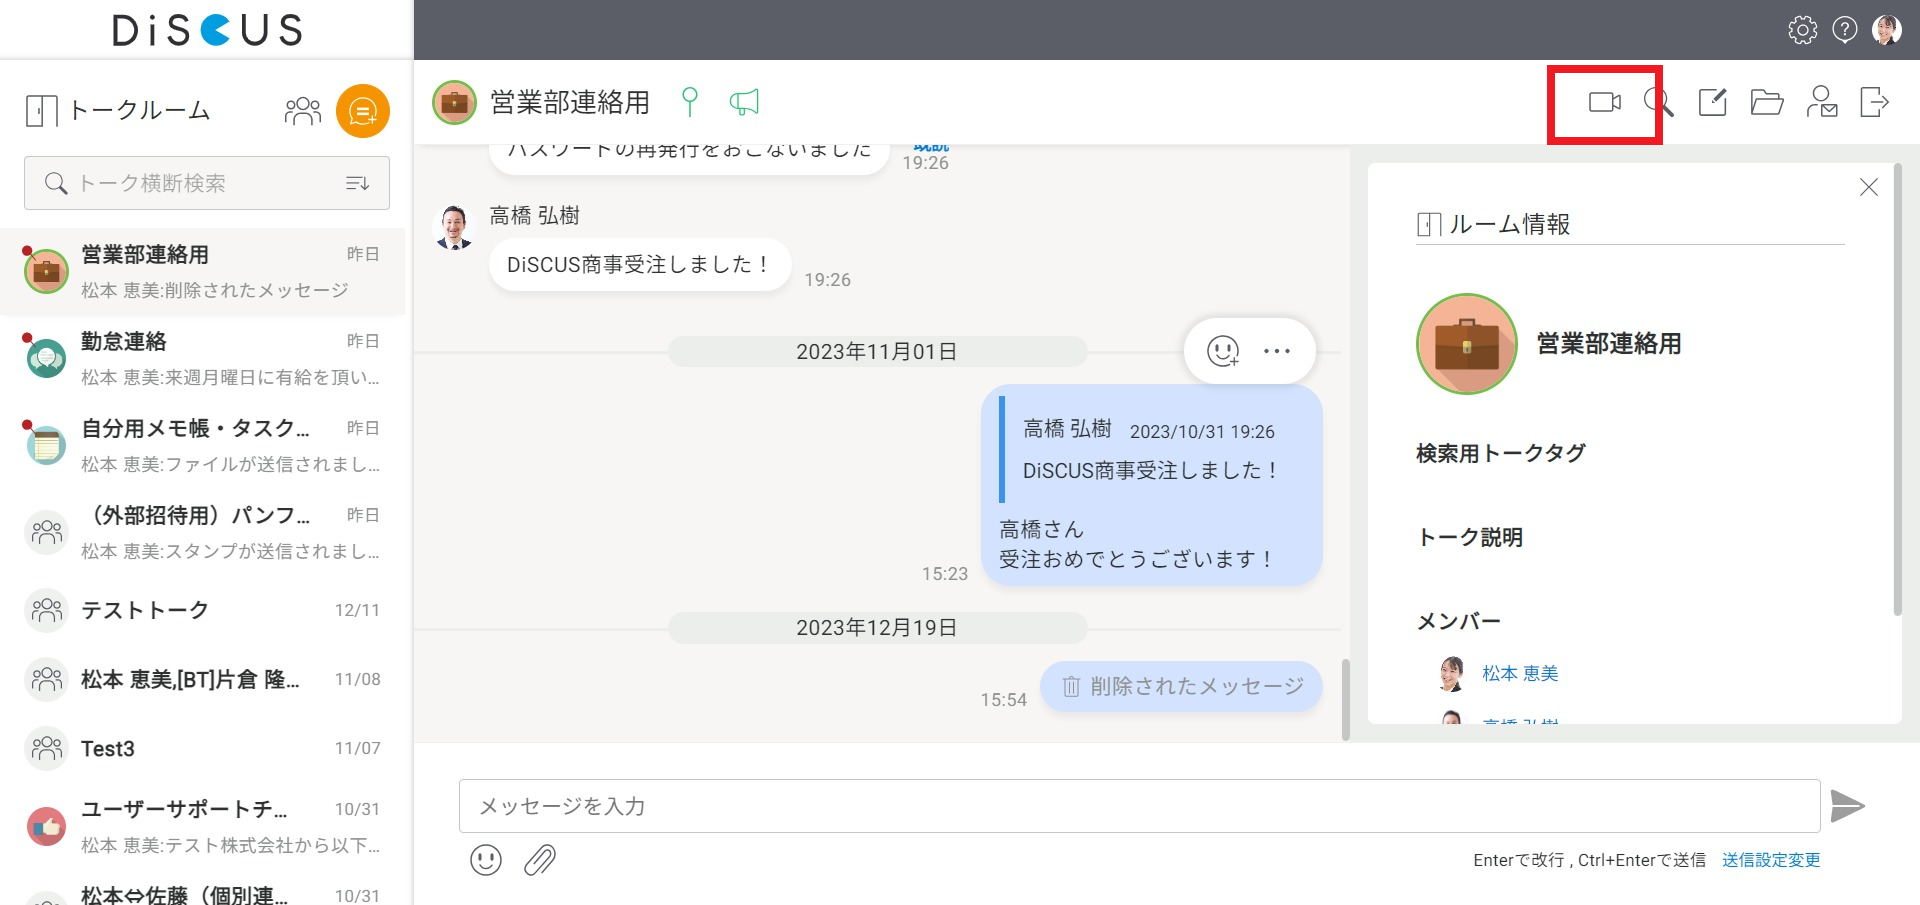Open ユーザーサポートチ room
Viewport: 1920px width, 905px height.
(203, 826)
